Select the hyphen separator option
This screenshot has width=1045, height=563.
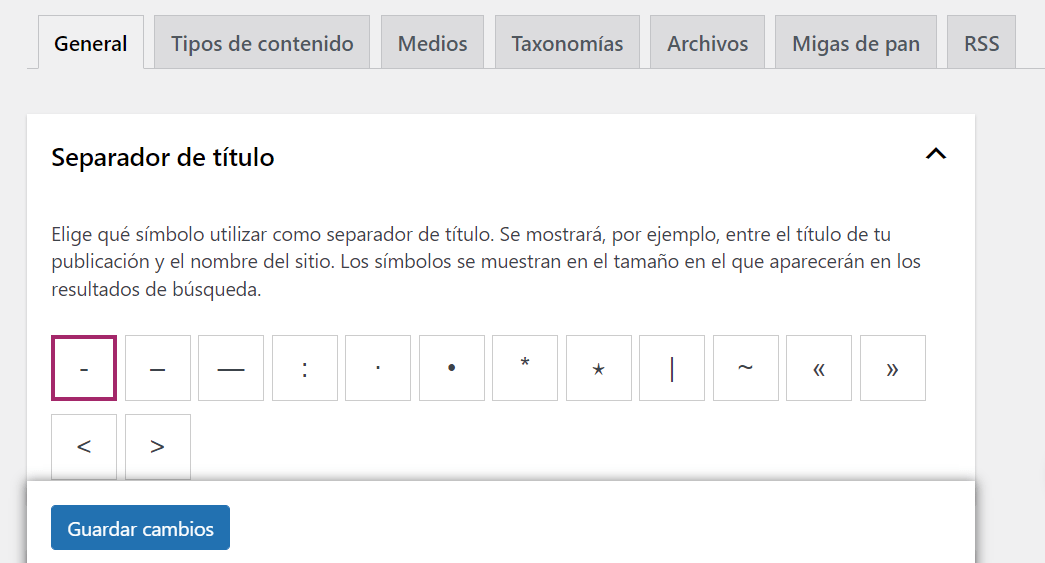pyautogui.click(x=84, y=368)
